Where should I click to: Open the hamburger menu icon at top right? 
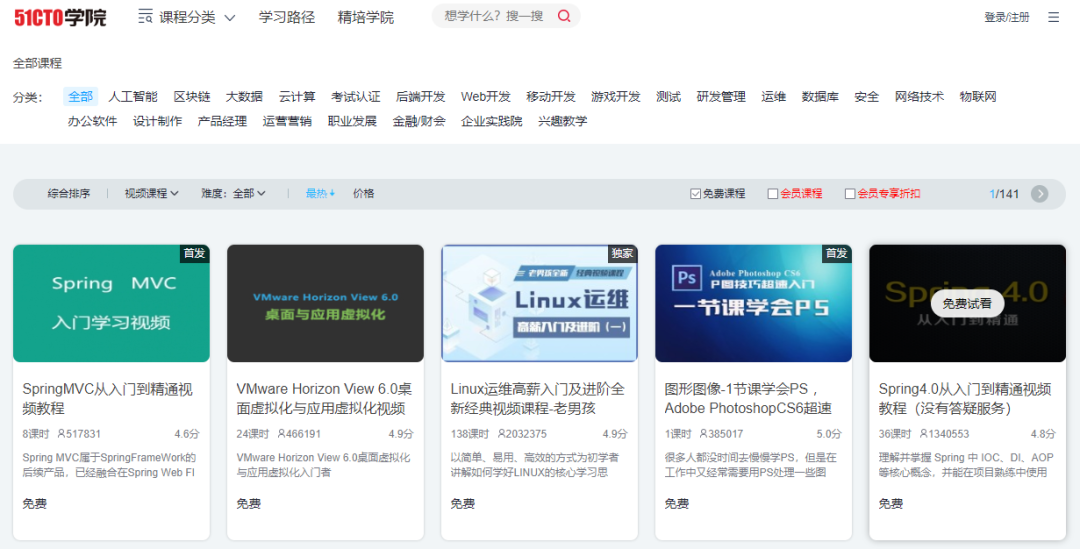pyautogui.click(x=1053, y=17)
